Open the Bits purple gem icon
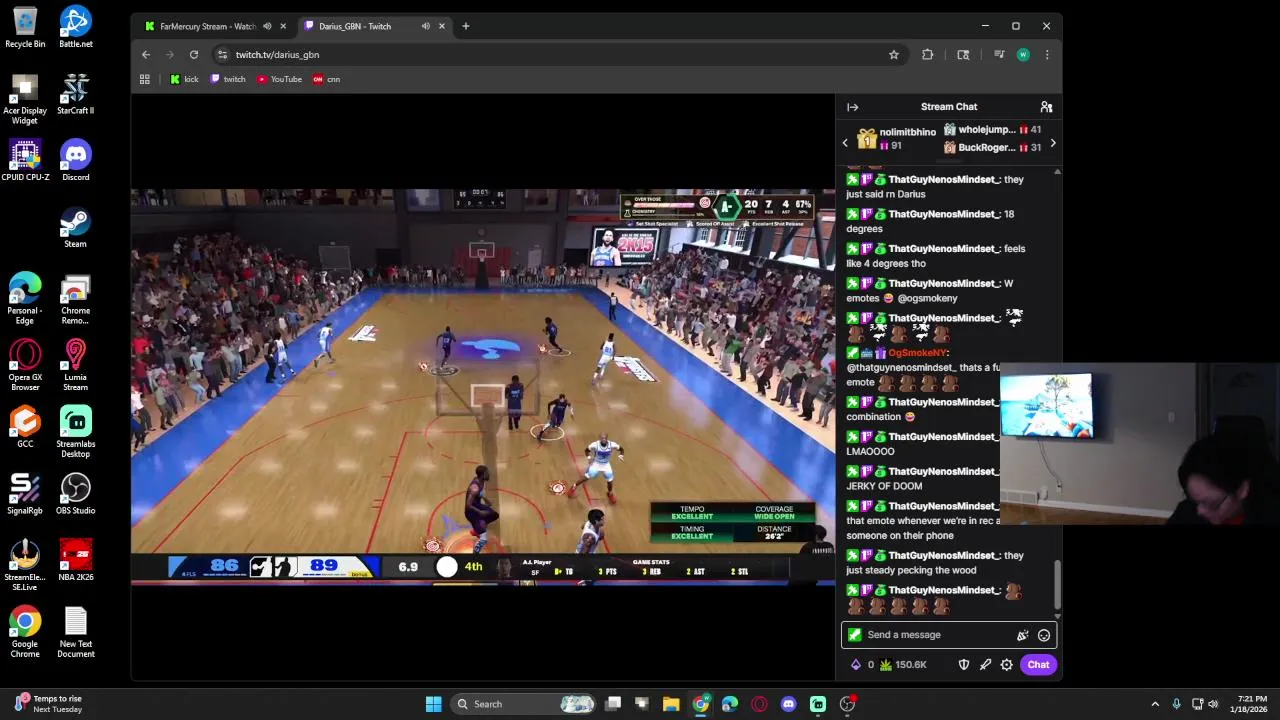Viewport: 1280px width, 720px height. pos(856,665)
